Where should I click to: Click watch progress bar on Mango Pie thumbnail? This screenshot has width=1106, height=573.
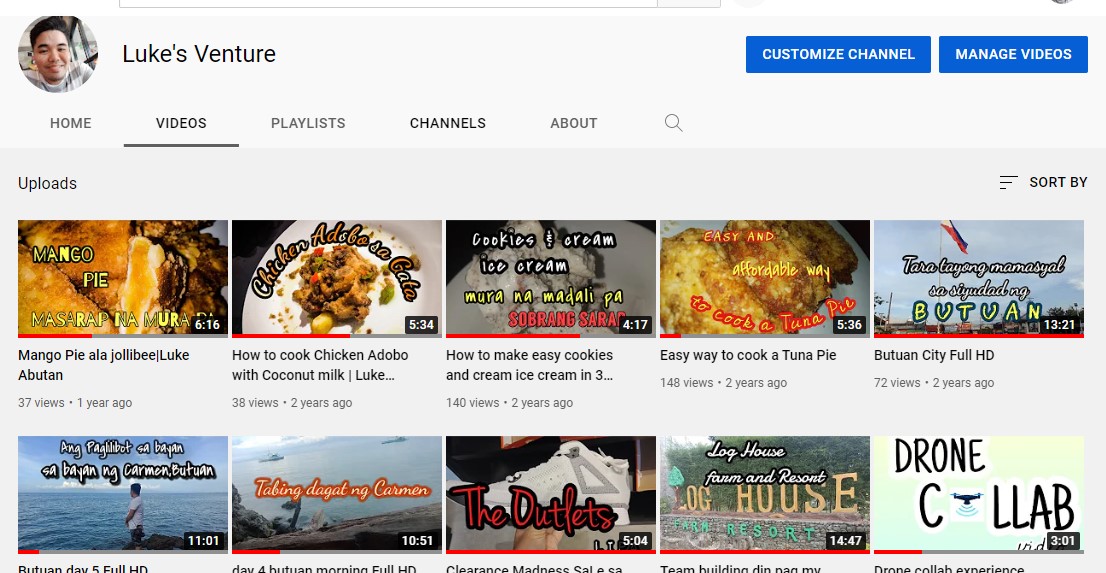(123, 336)
